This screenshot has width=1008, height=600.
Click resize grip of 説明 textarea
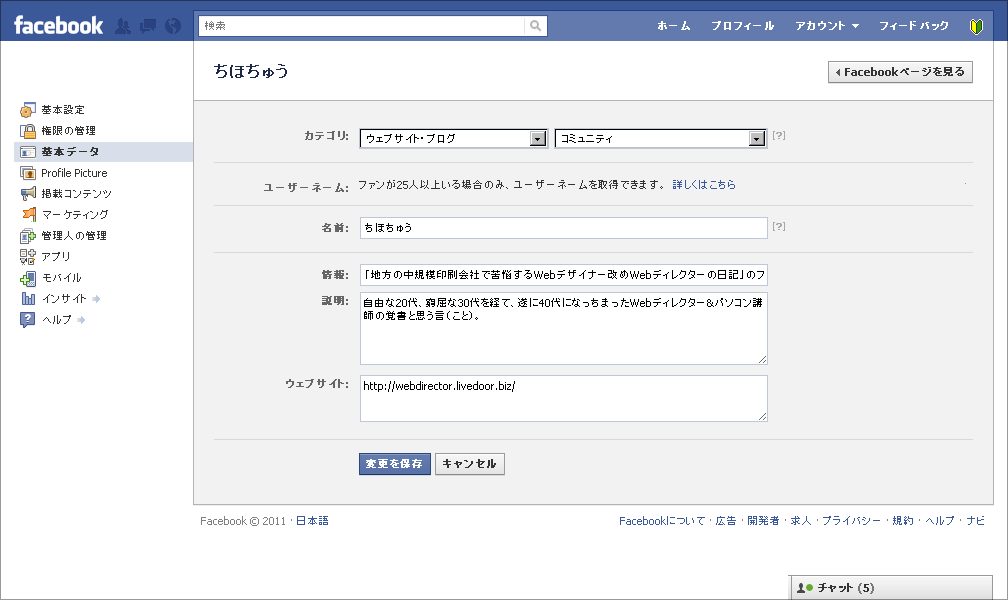pos(762,359)
